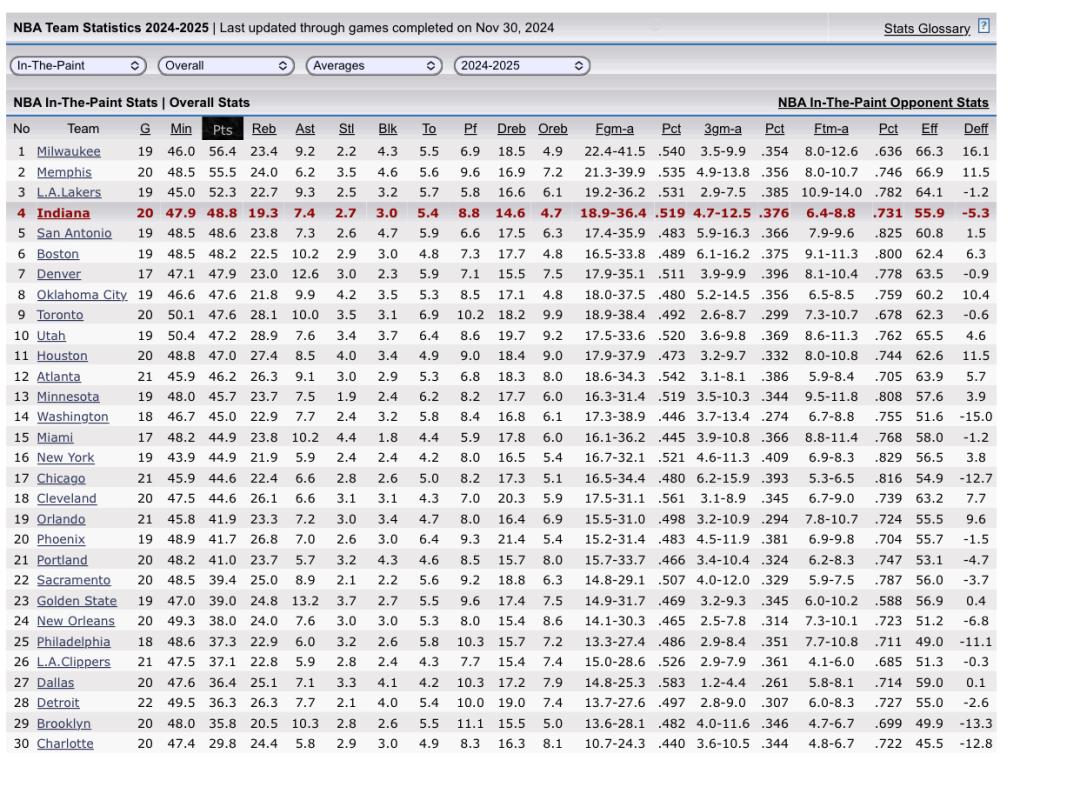Sort by Eff column header

point(930,129)
